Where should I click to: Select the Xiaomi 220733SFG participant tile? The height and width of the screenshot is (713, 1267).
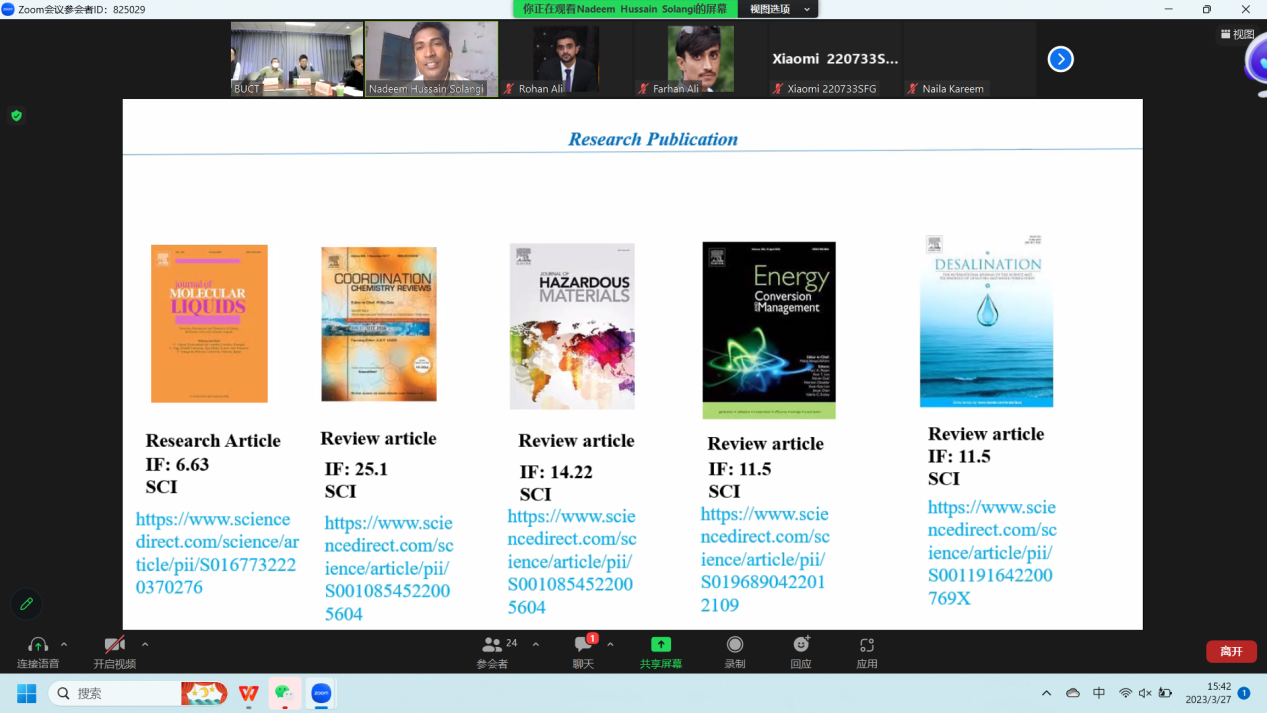click(x=834, y=59)
